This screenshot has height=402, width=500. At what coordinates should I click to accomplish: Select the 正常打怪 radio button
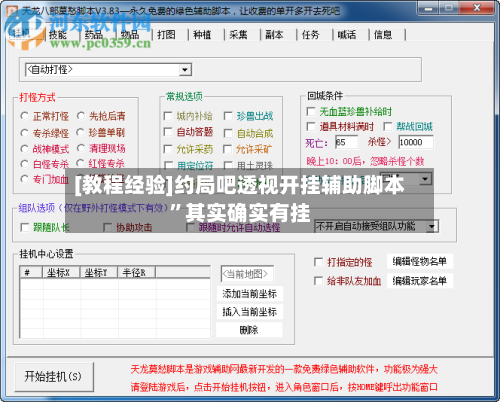[x=24, y=116]
